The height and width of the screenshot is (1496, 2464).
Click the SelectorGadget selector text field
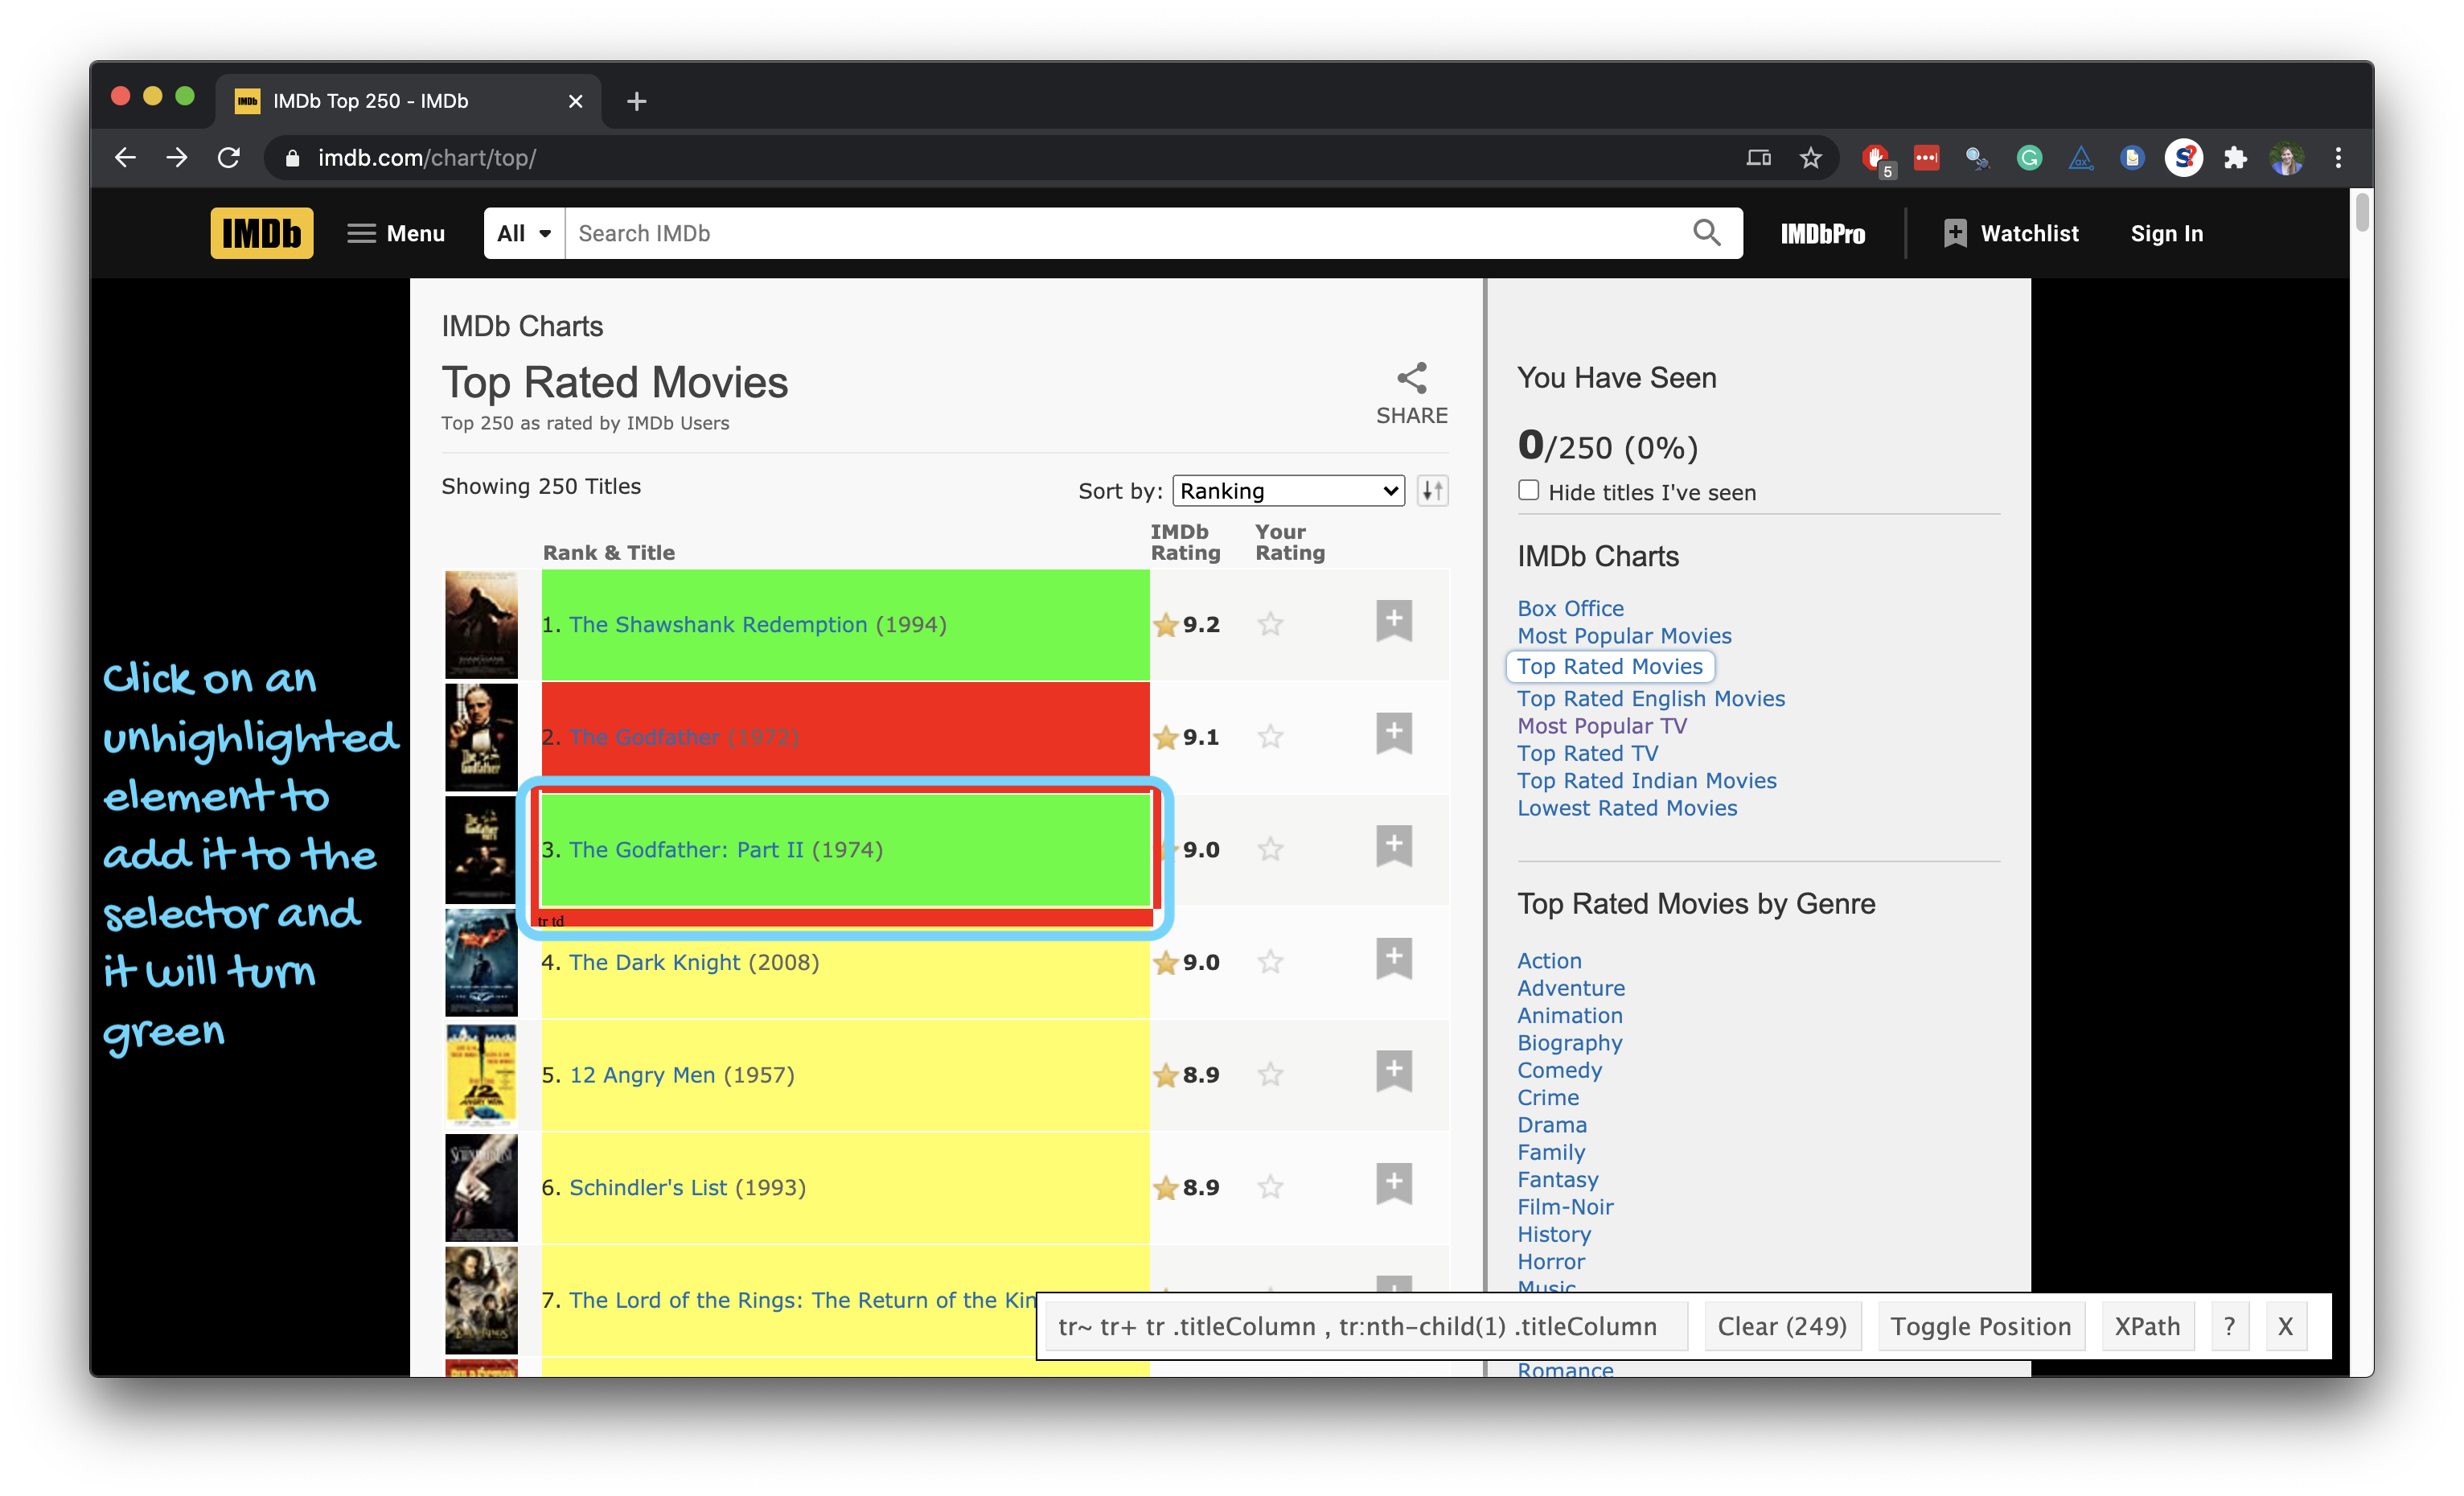click(1366, 1326)
